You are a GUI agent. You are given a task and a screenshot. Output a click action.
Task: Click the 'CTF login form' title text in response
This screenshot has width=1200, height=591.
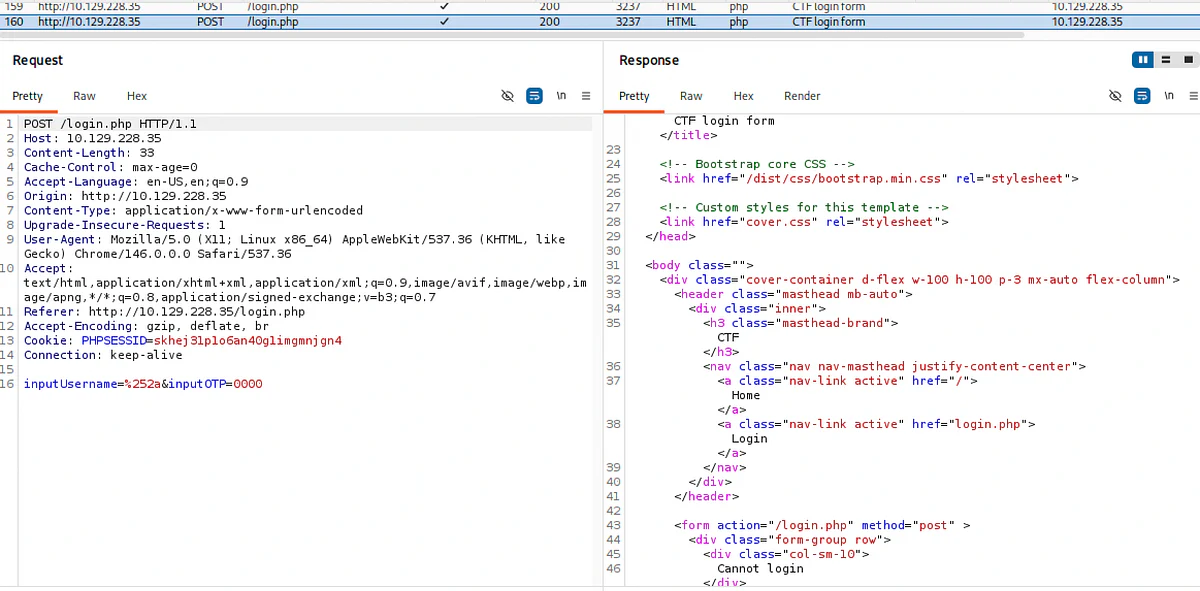point(724,121)
